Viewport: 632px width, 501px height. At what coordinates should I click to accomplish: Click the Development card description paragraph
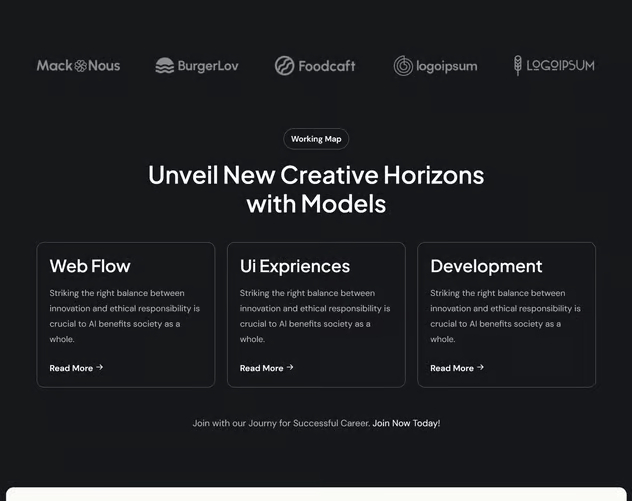click(505, 316)
